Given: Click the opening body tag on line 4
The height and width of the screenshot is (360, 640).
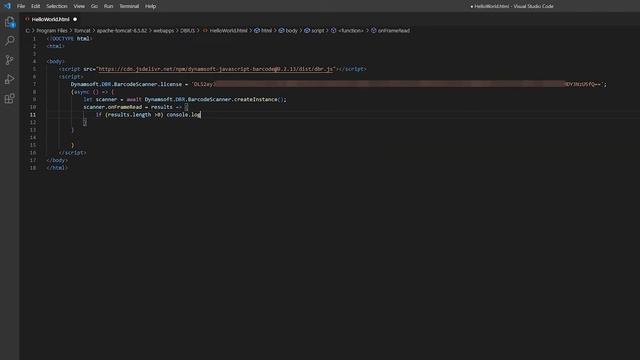Looking at the screenshot, I should click(55, 61).
